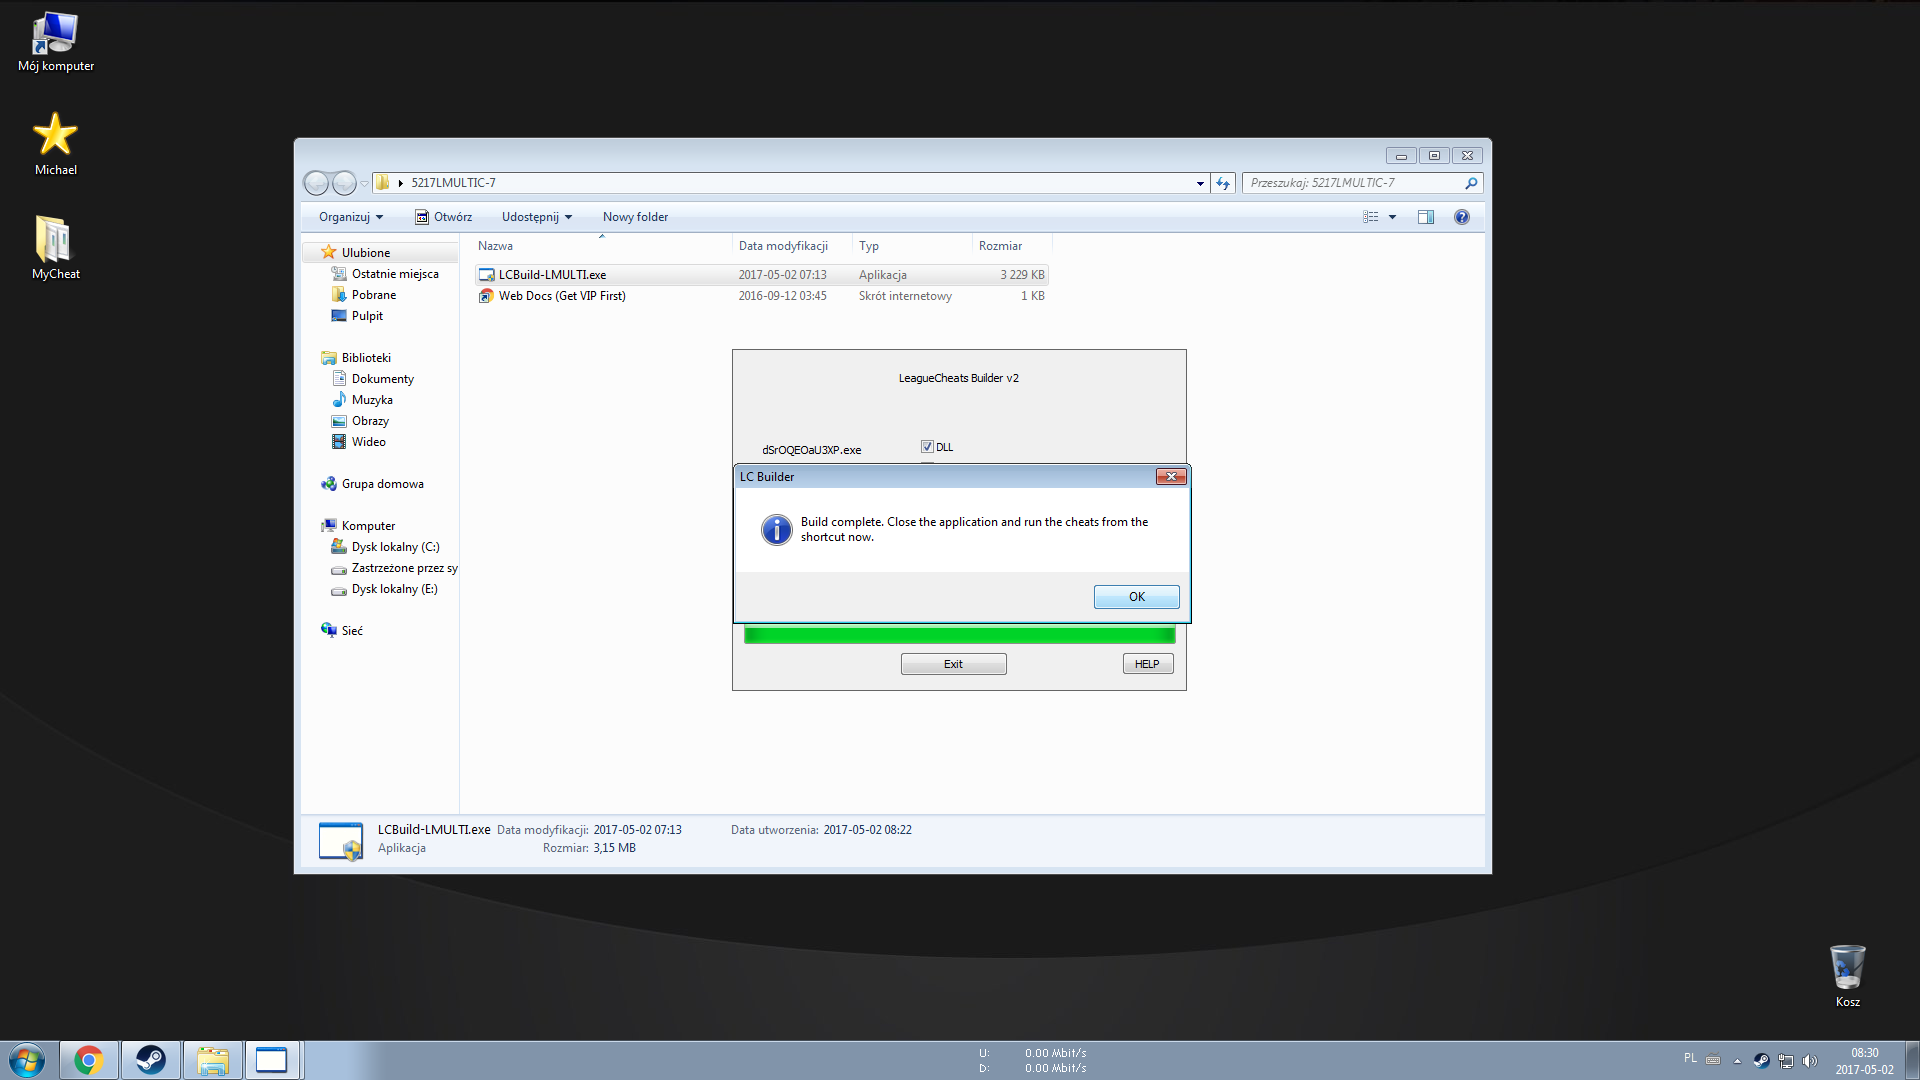Open Dokumenty library

tap(382, 379)
